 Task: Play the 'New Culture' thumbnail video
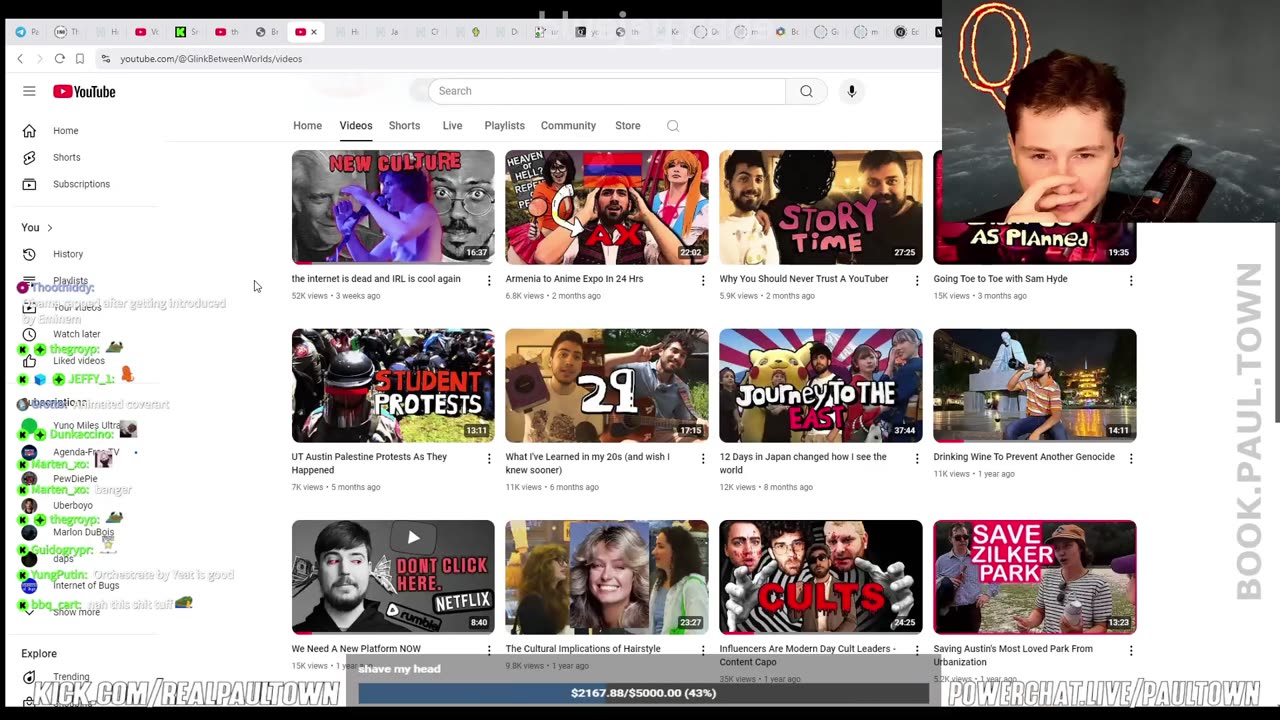tap(393, 207)
